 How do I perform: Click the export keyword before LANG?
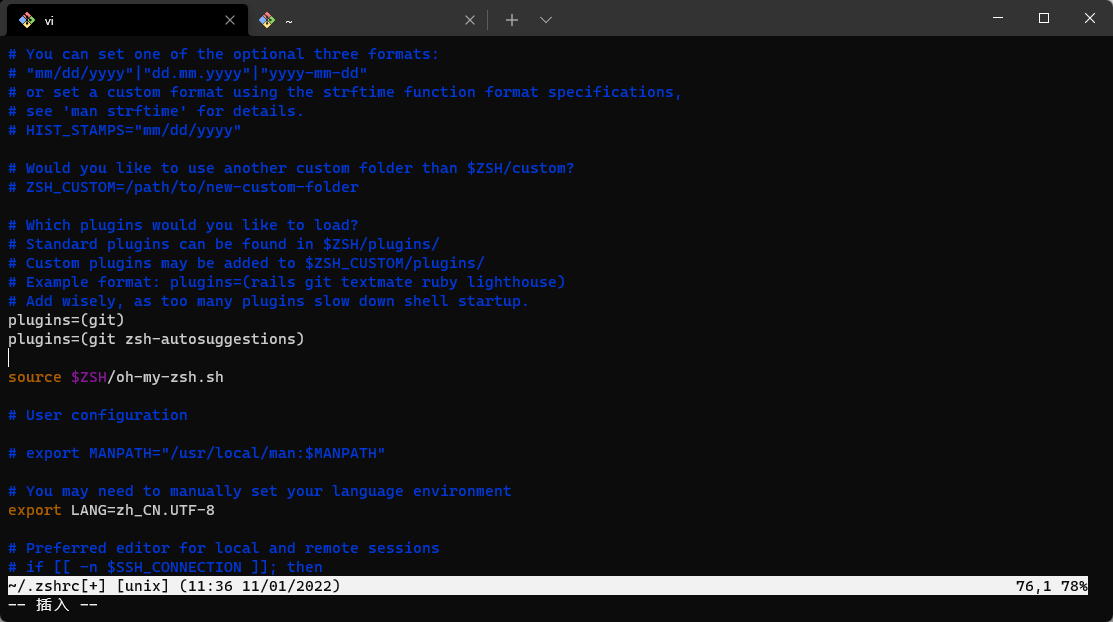[x=35, y=511]
